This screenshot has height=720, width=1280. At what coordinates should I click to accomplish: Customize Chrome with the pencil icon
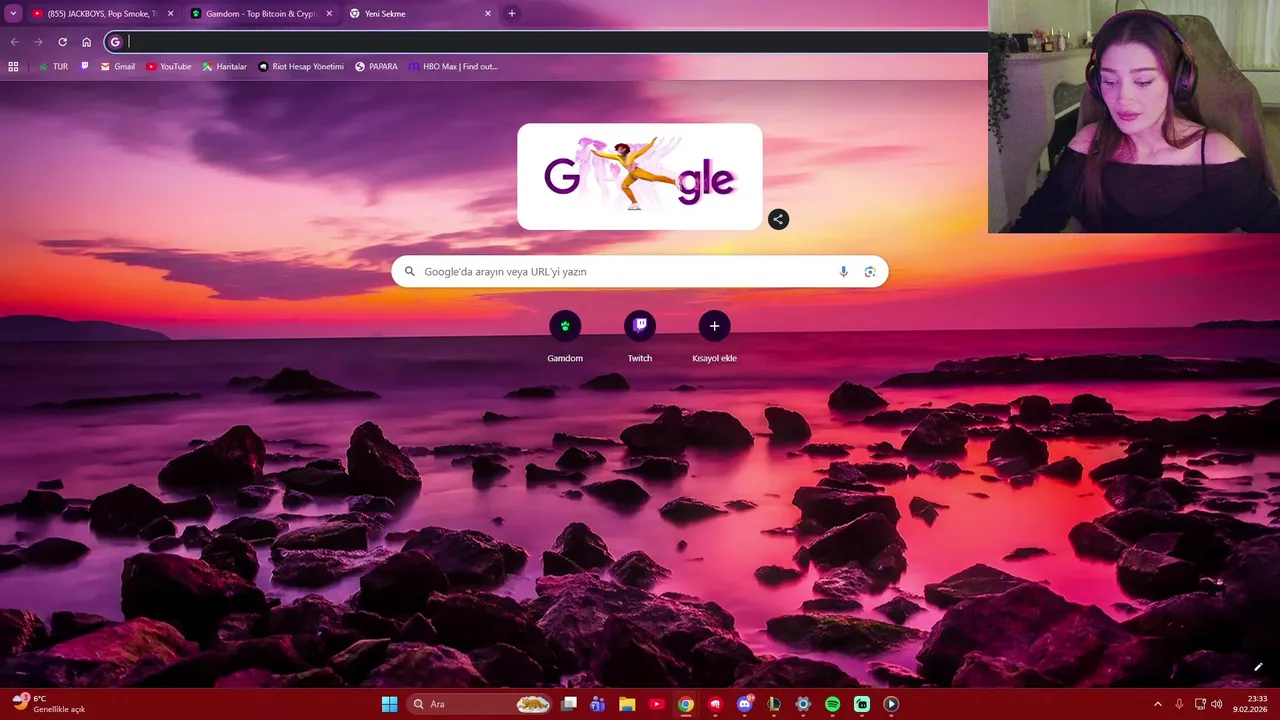point(1258,667)
